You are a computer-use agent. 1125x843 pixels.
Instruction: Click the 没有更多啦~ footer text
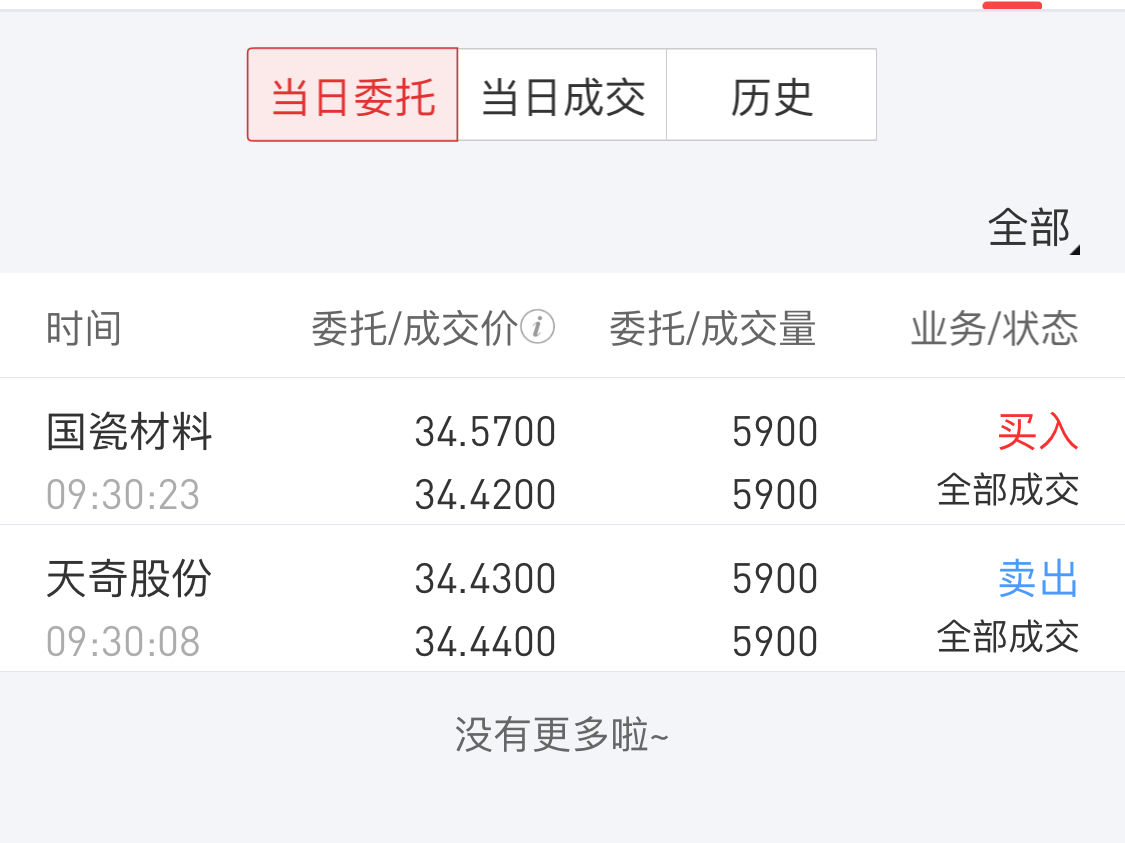click(562, 736)
